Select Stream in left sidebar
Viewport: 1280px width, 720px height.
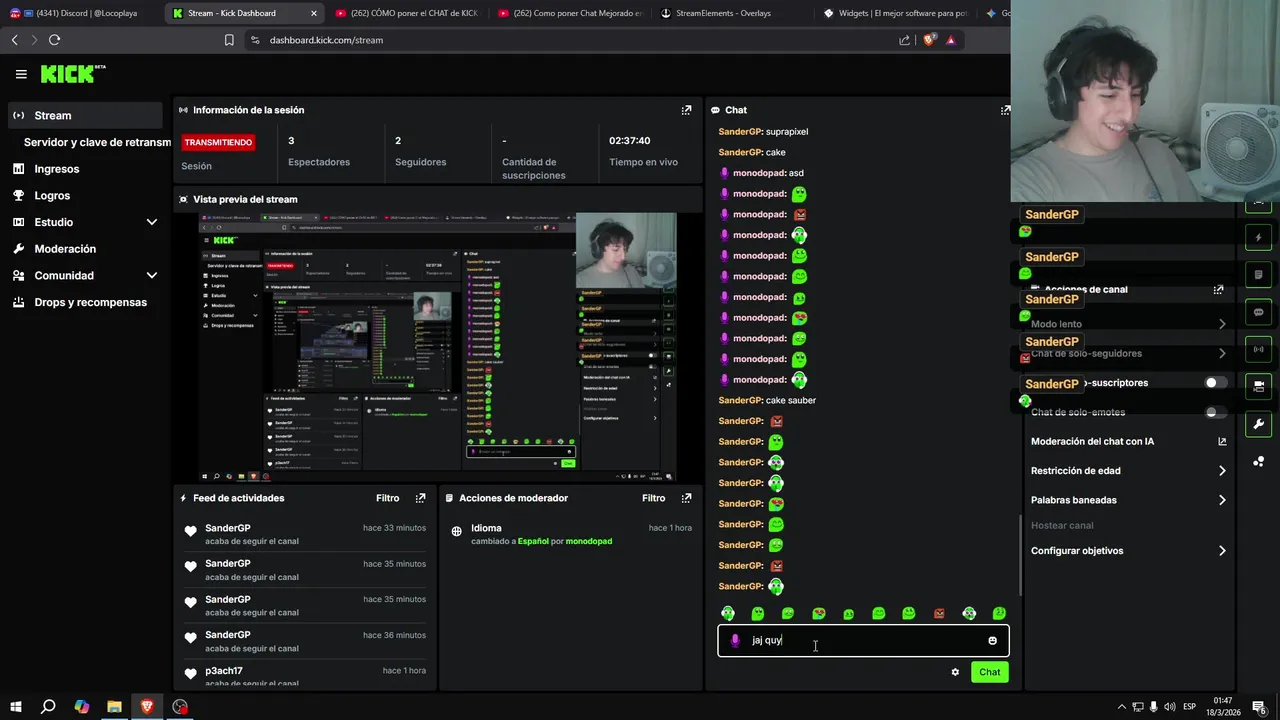(85, 115)
